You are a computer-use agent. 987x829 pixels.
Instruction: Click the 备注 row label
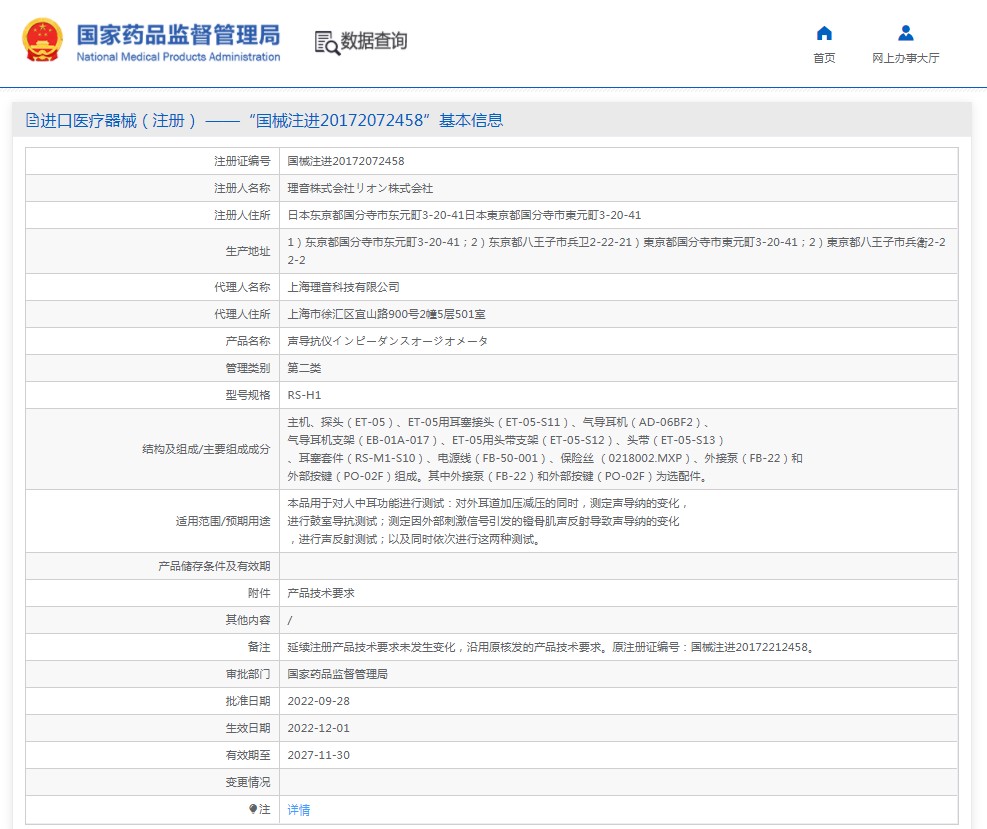259,647
